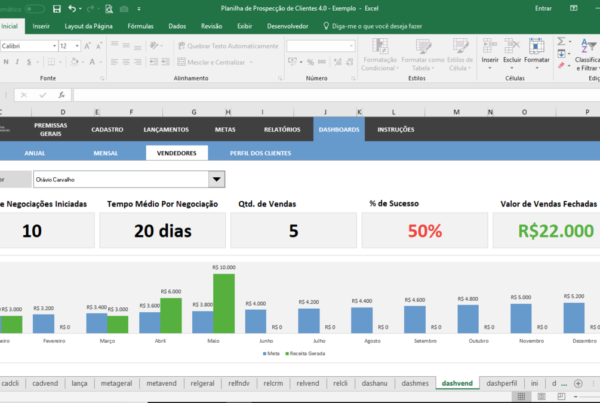Image resolution: width=600 pixels, height=403 pixels.
Task: Switch to Page Layout view in the status bar
Action: [x=541, y=396]
